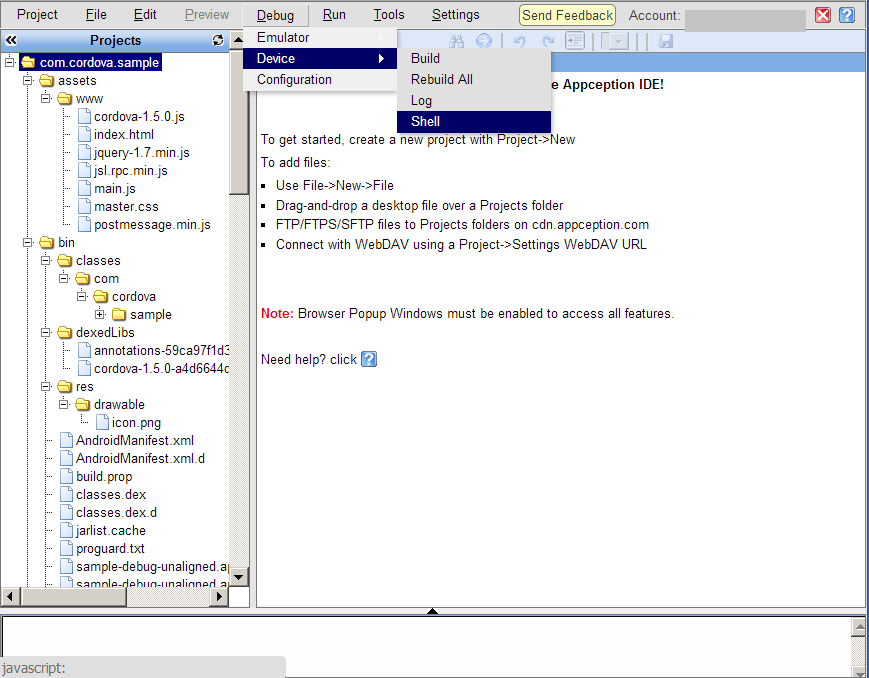
Task: Choose Shell in Device submenu
Action: pyautogui.click(x=474, y=121)
